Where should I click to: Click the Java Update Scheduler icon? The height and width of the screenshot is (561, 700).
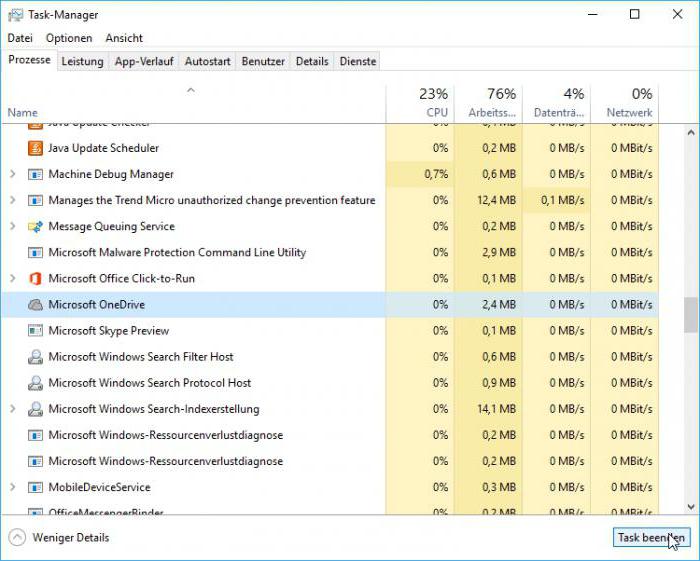(x=35, y=148)
